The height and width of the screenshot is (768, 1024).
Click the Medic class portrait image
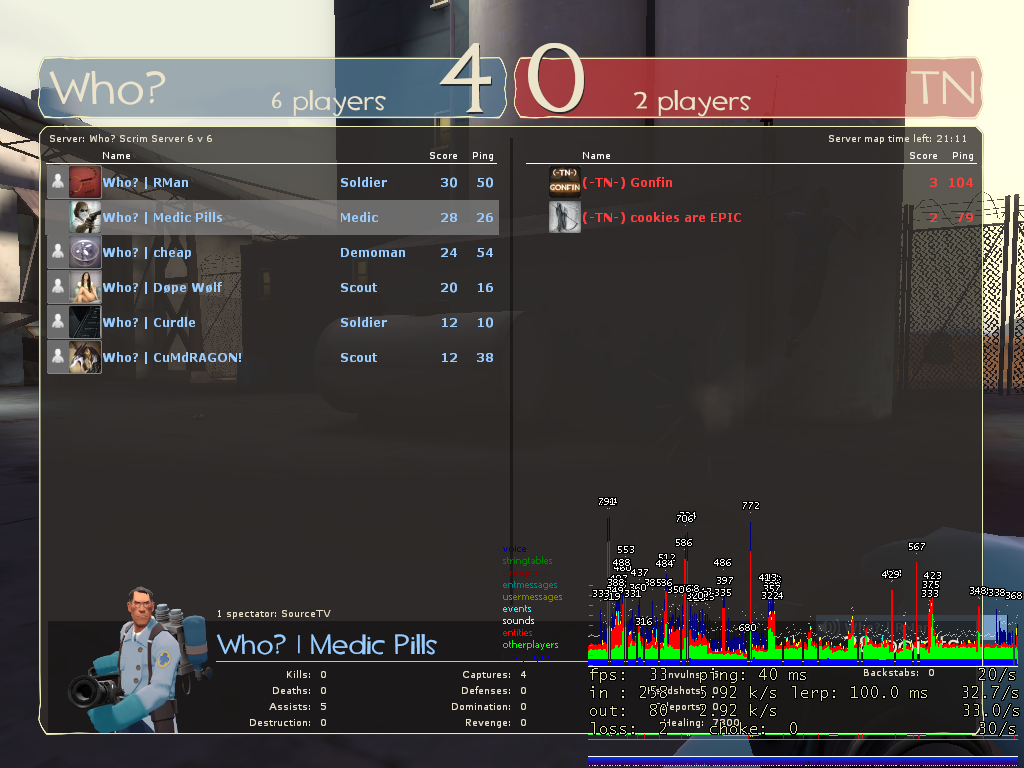pyautogui.click(x=138, y=660)
